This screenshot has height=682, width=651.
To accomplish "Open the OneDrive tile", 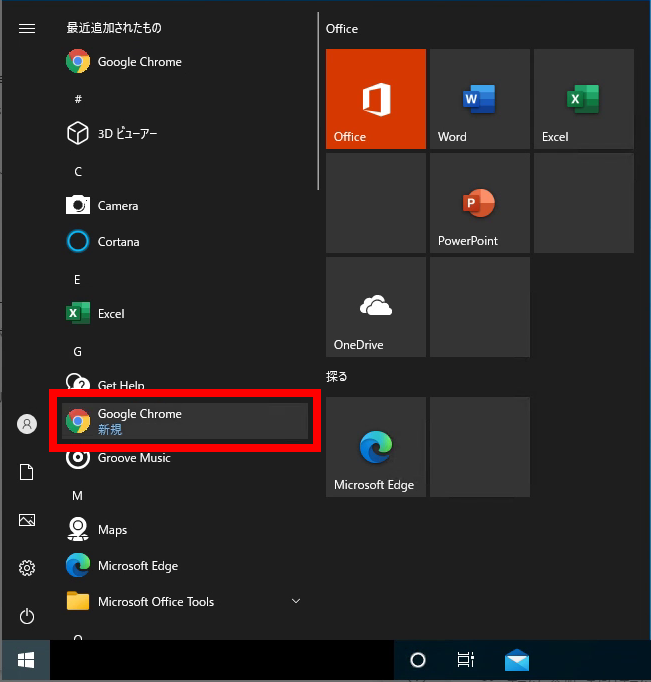I will [x=376, y=307].
